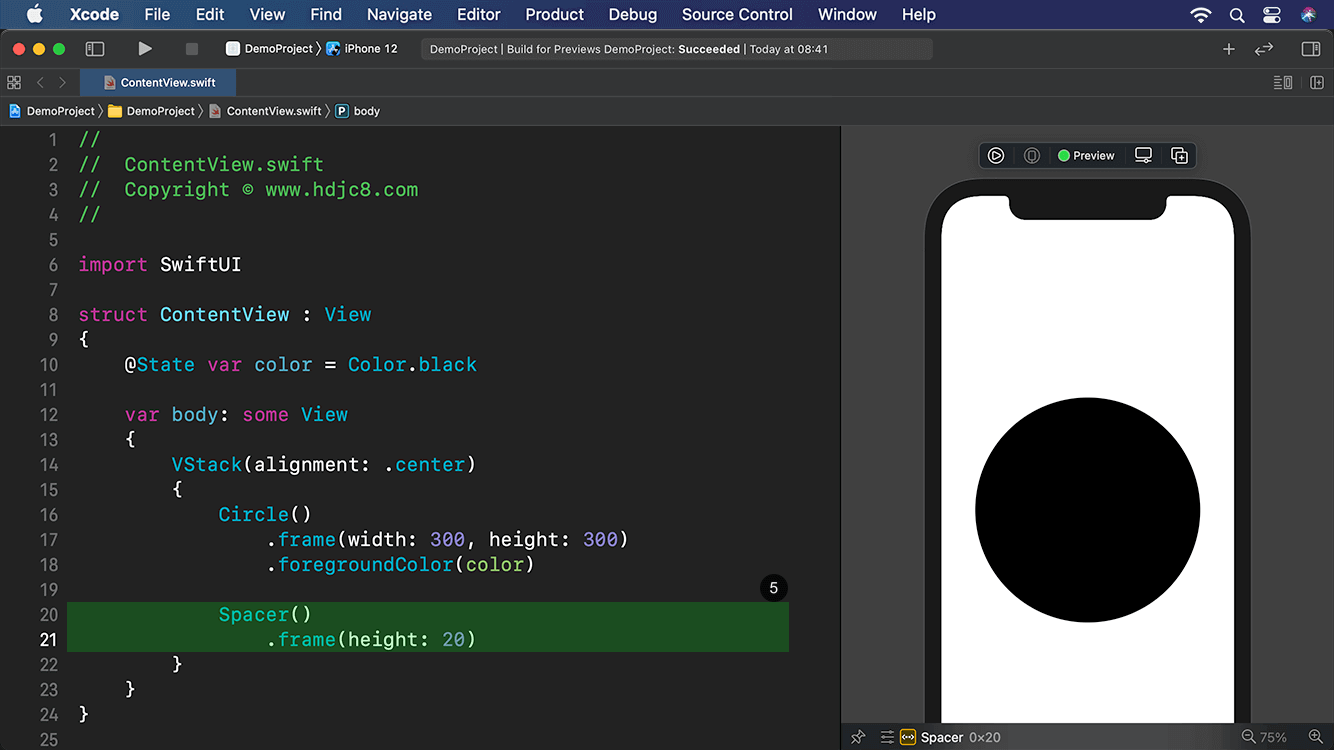Click the struct ContentView declaration
Viewport: 1334px width, 750px height.
pyautogui.click(x=225, y=314)
